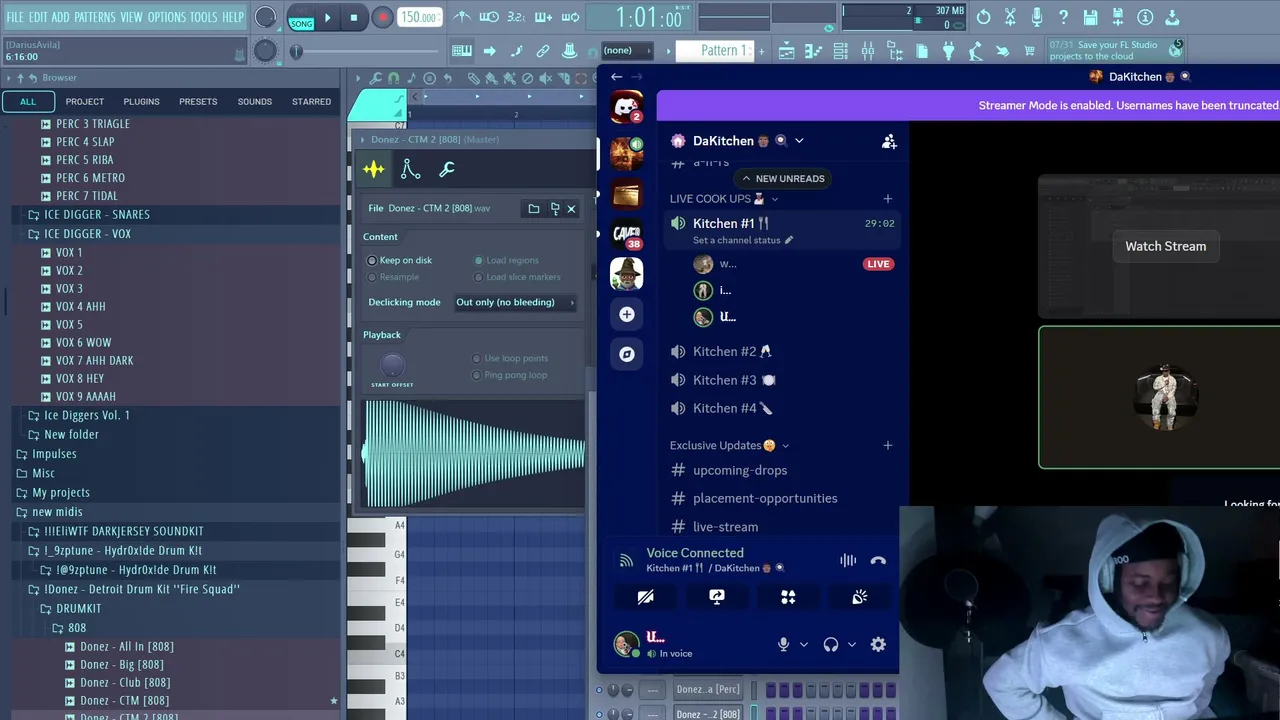Click the Watch Stream button

[1166, 246]
